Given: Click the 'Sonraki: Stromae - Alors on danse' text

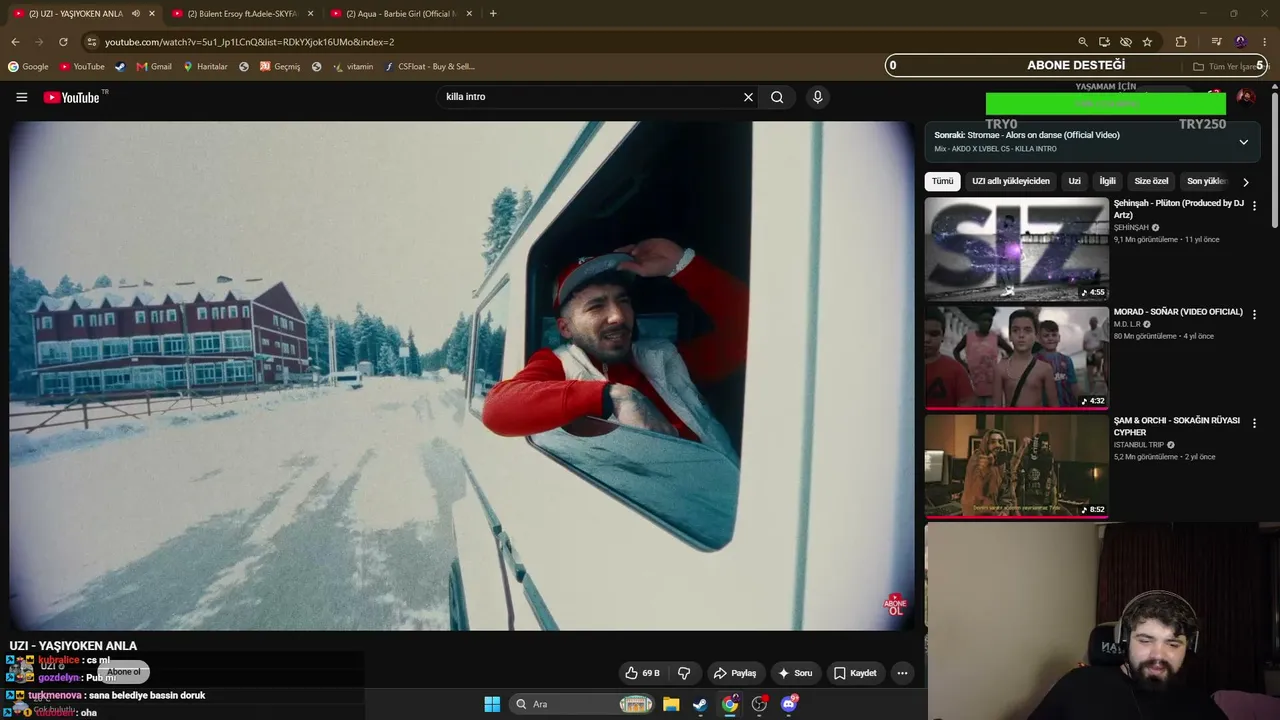Looking at the screenshot, I should [1027, 135].
